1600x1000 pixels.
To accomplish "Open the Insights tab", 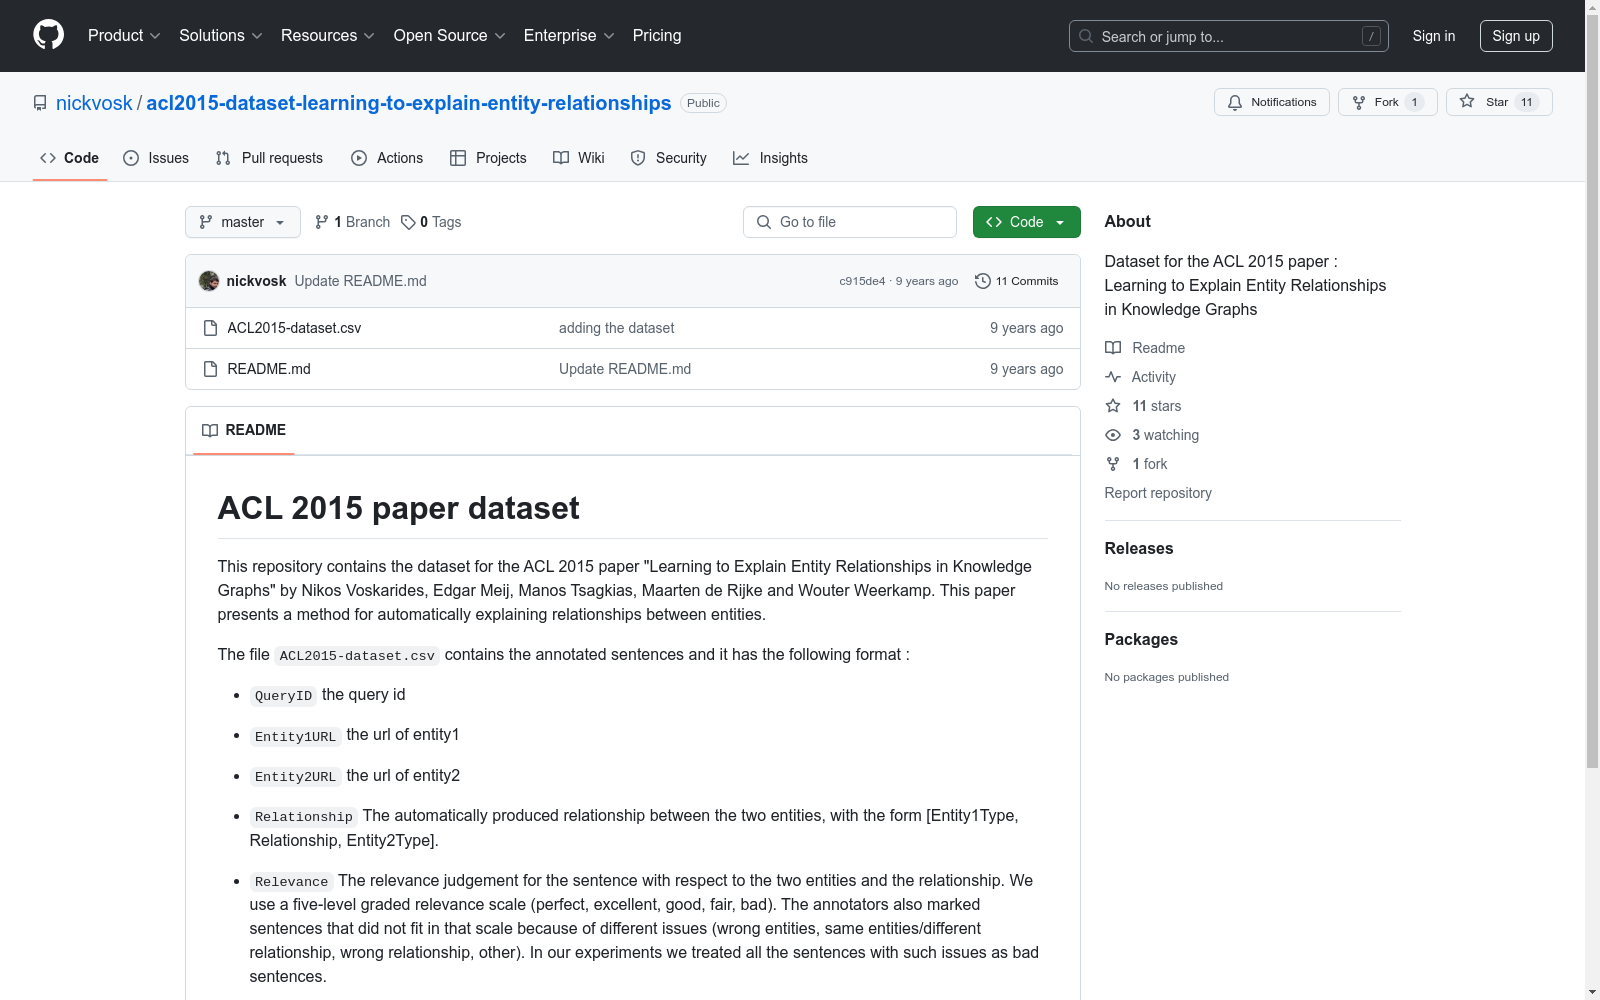I will click(770, 158).
